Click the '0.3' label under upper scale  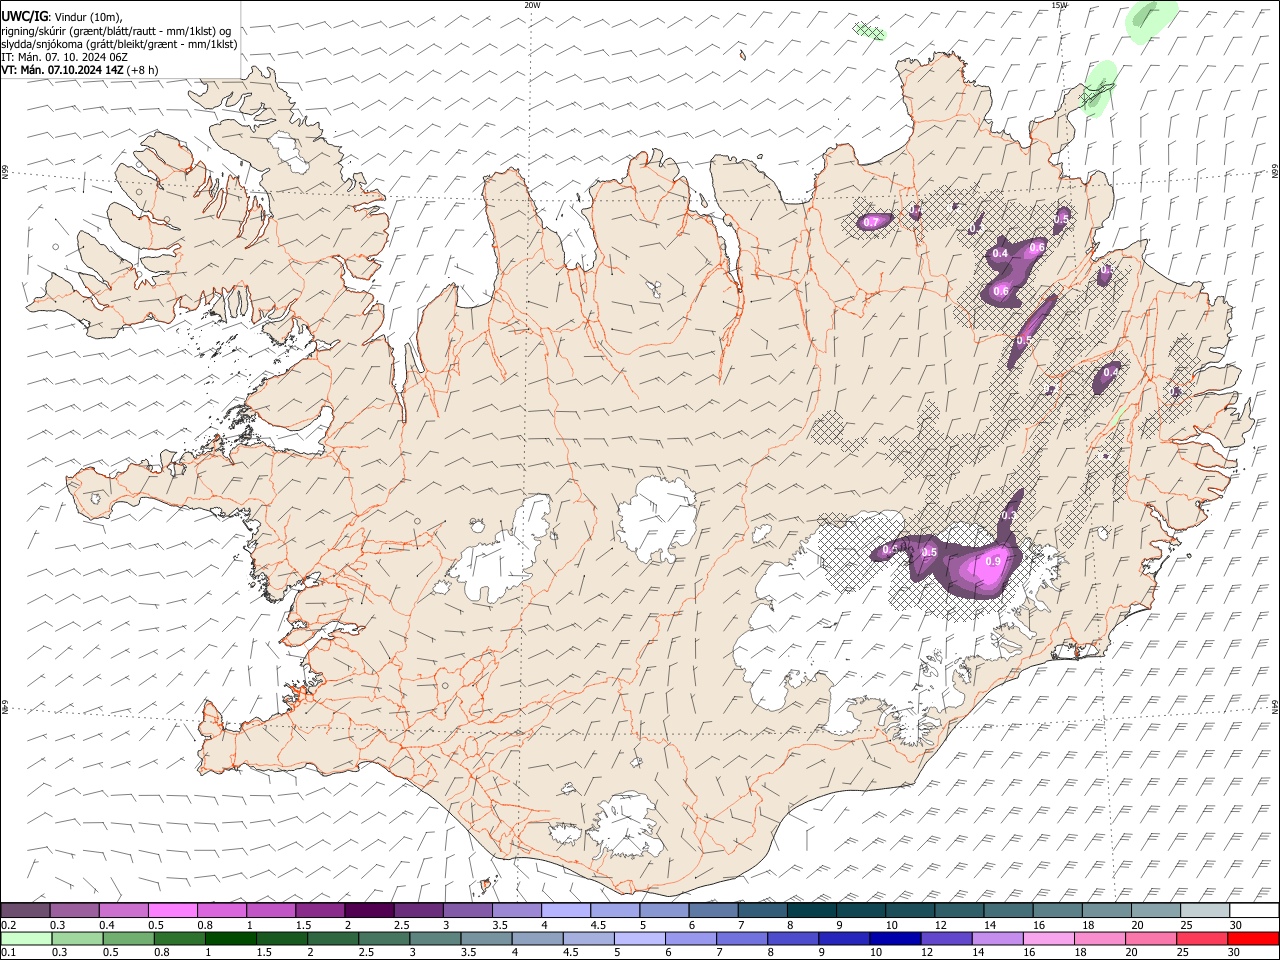pos(57,925)
